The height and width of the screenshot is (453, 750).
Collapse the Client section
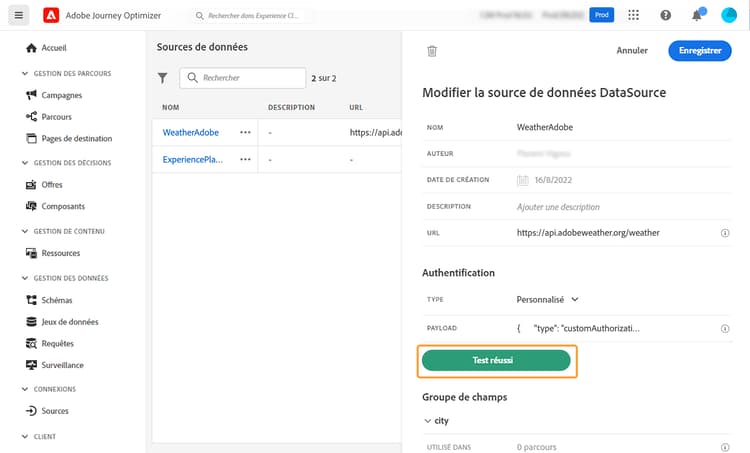point(25,436)
